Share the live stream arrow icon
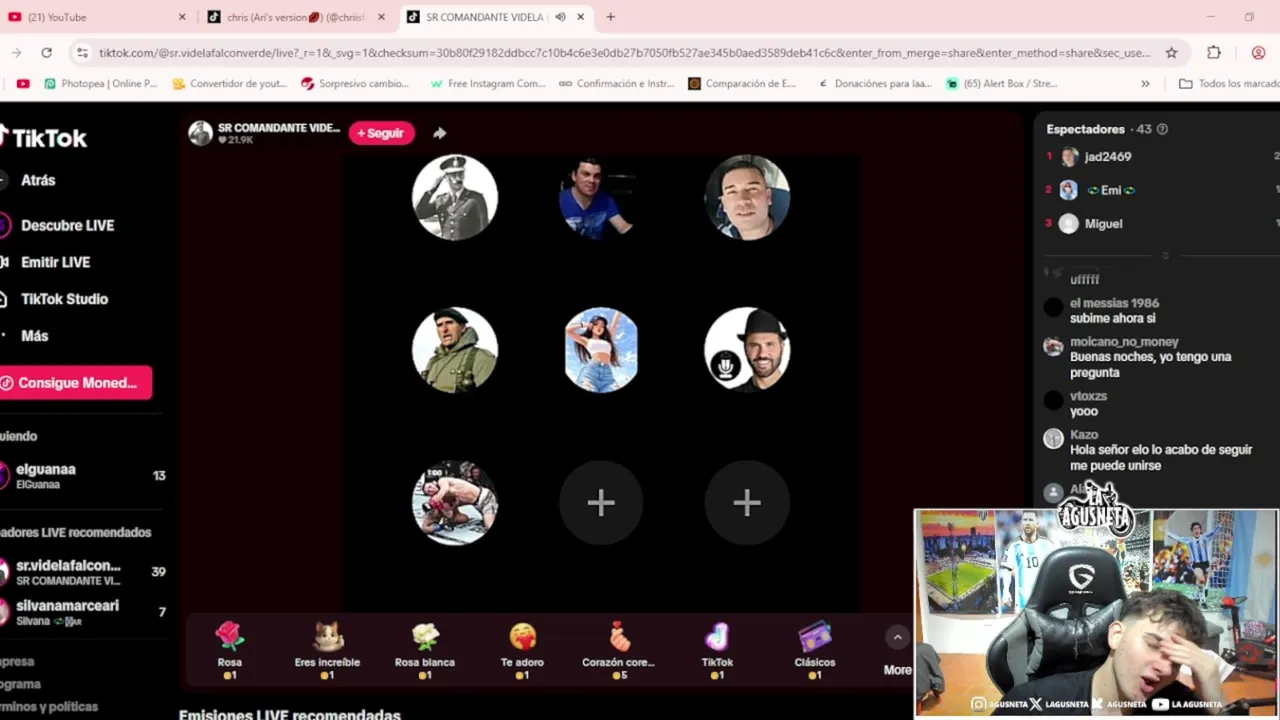Screen dimensions: 1280x720 click(x=439, y=133)
